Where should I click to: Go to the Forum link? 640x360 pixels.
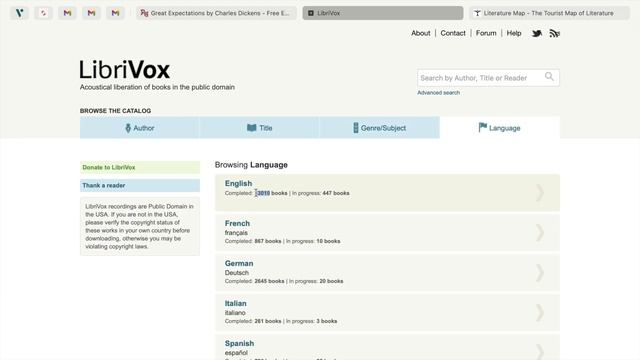(x=486, y=33)
